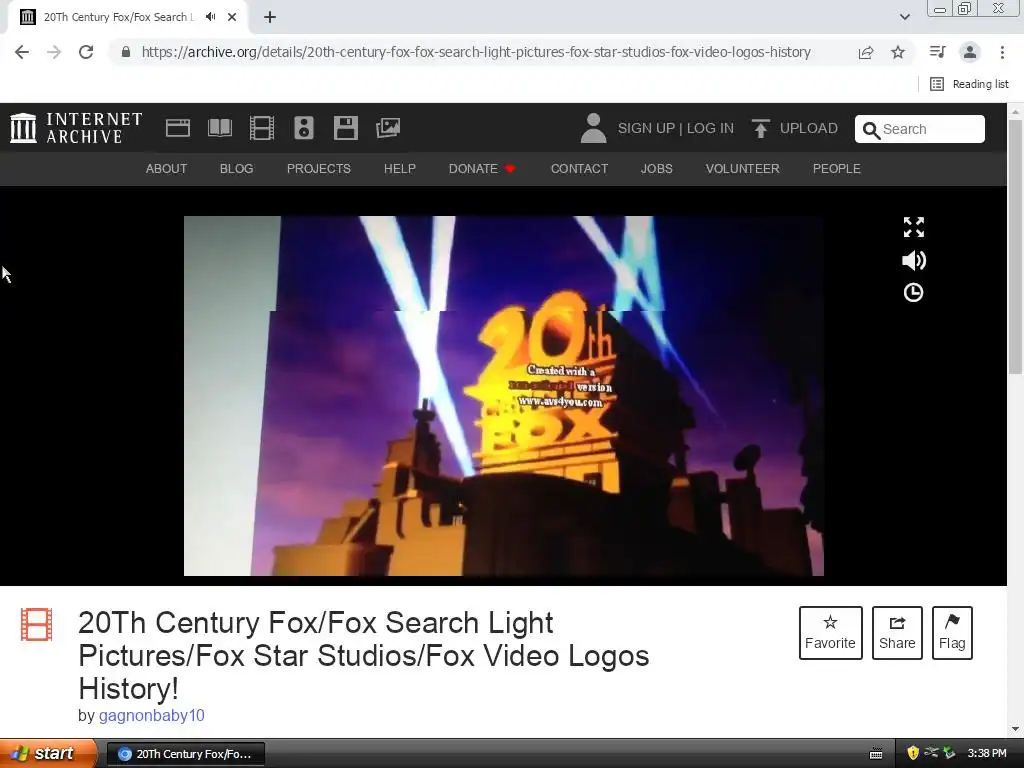Viewport: 1024px width, 768px height.
Task: Click the taskbar clock 3:38 PM
Action: pos(987,753)
